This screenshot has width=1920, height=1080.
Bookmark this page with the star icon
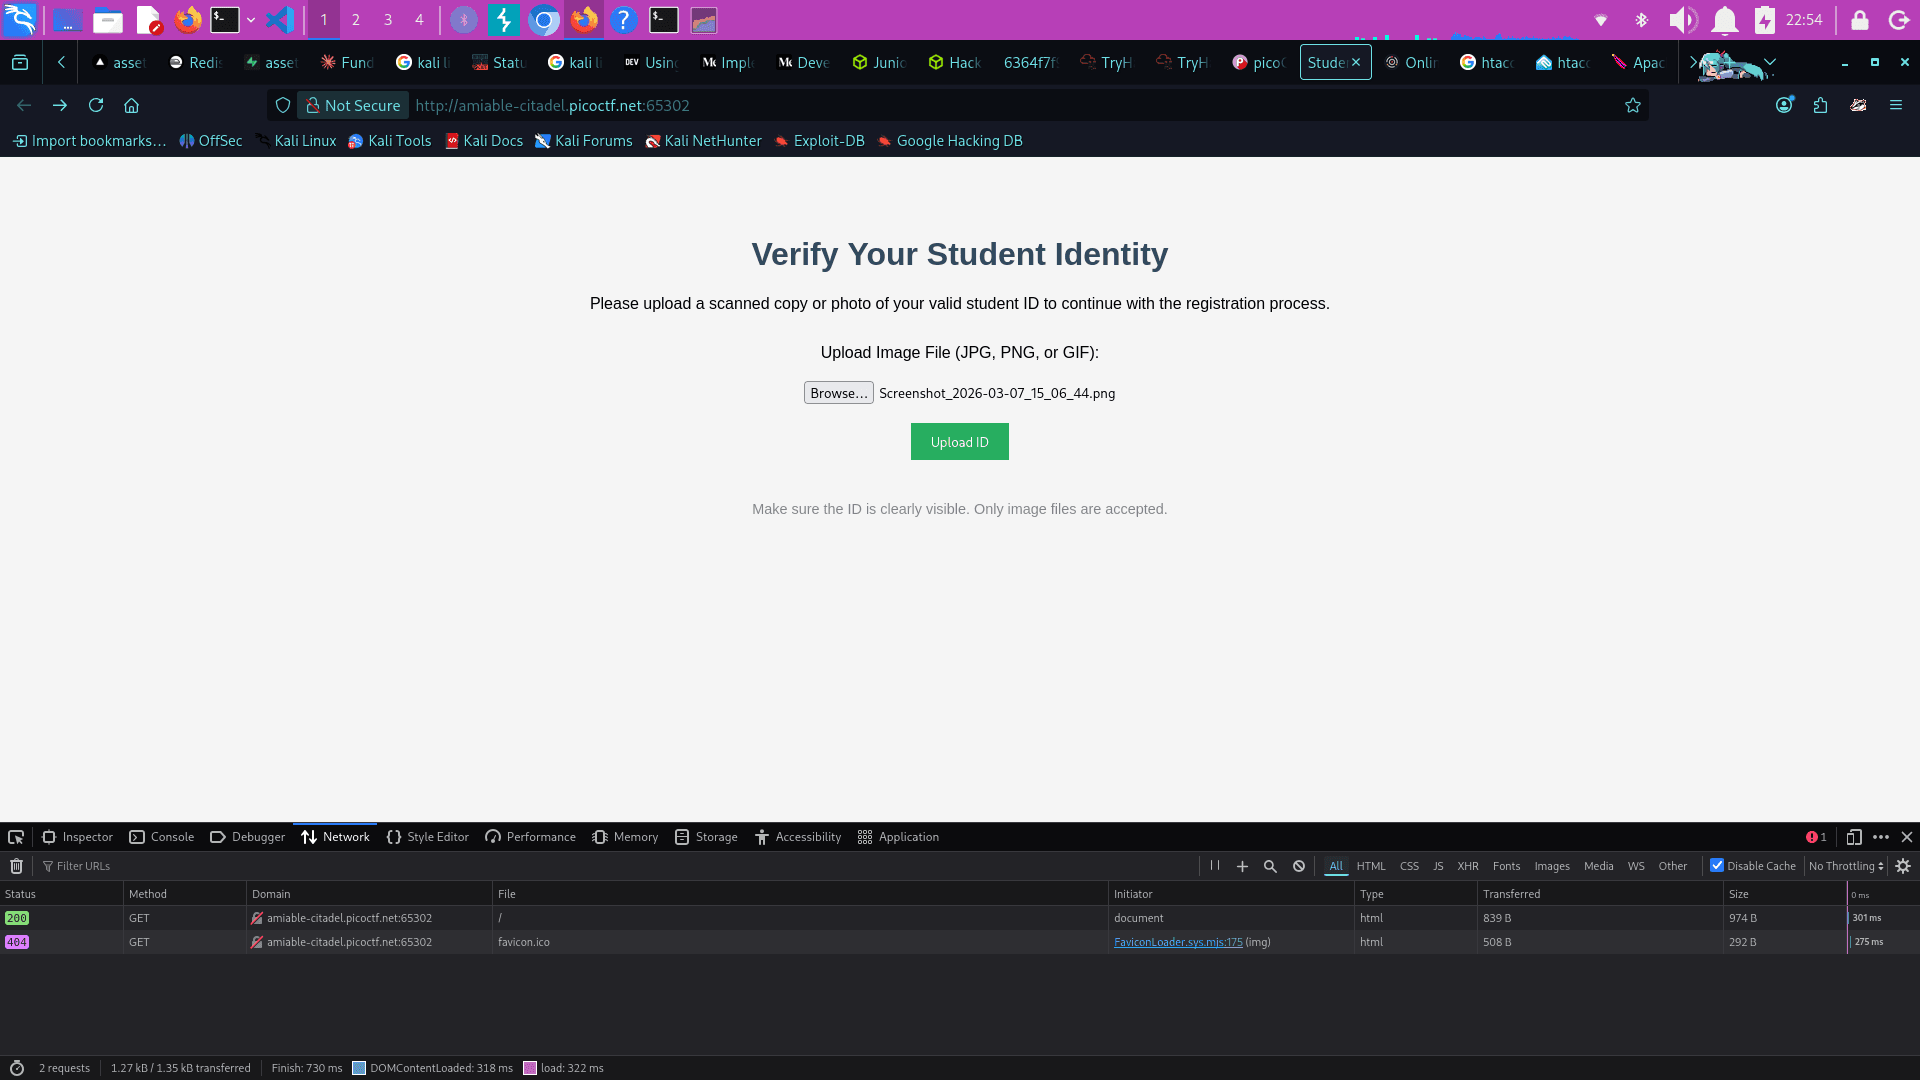click(x=1633, y=105)
